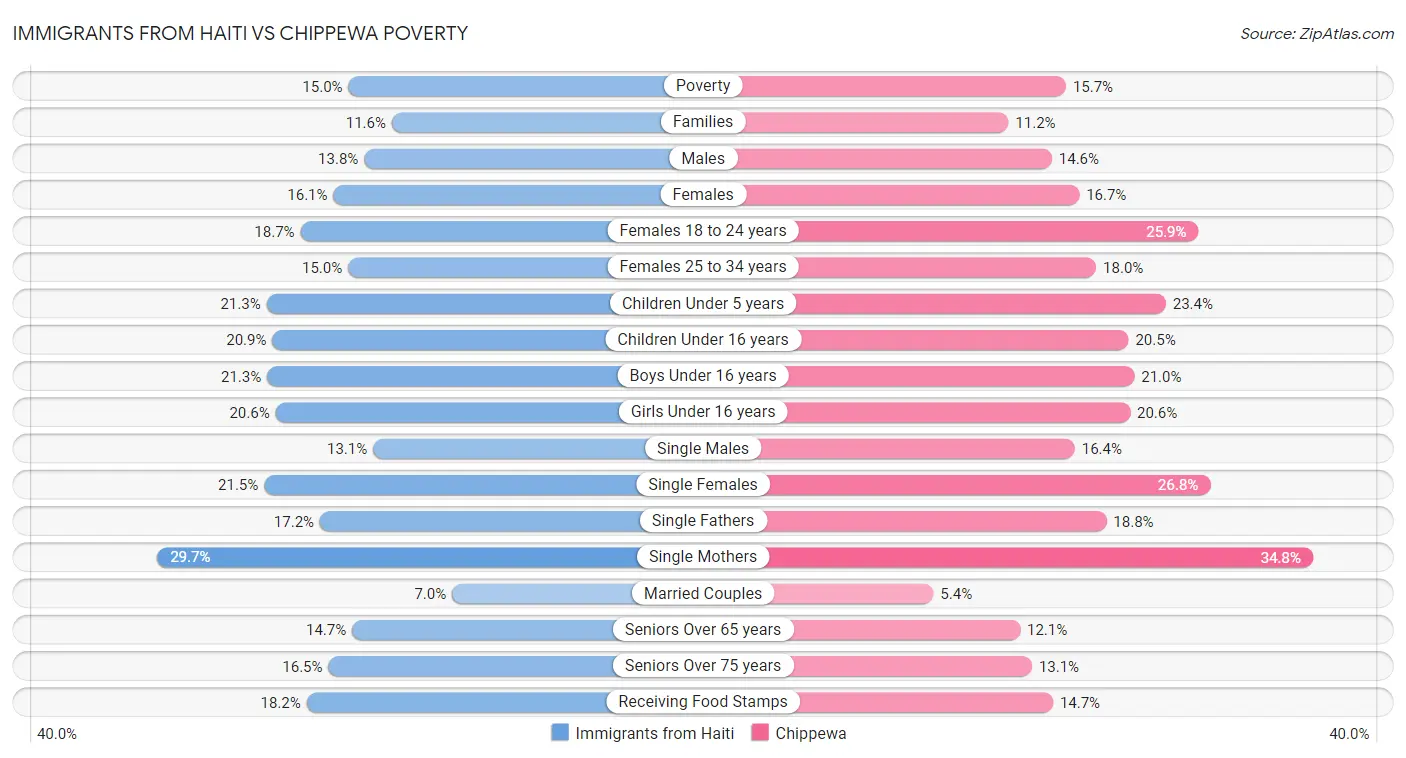This screenshot has width=1406, height=758.
Task: Click the 18.2% Food Stamps Haiti bar
Action: tap(460, 702)
